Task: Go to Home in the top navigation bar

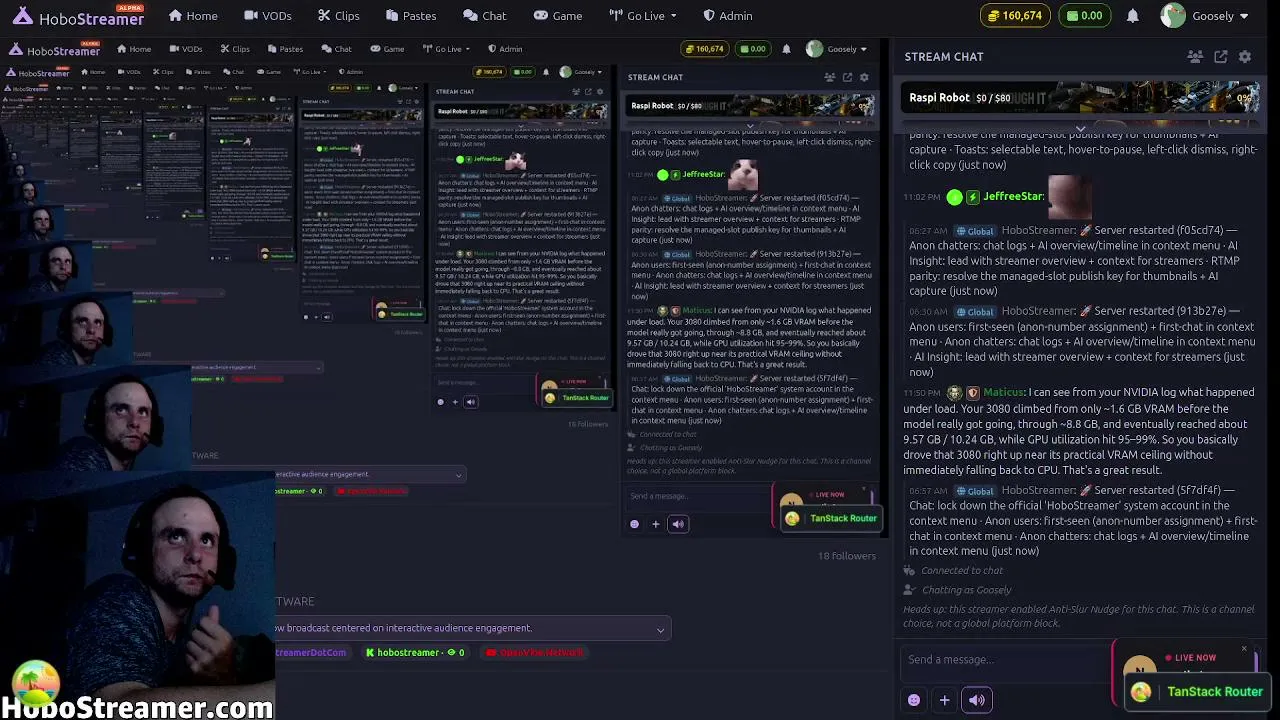Action: point(193,16)
